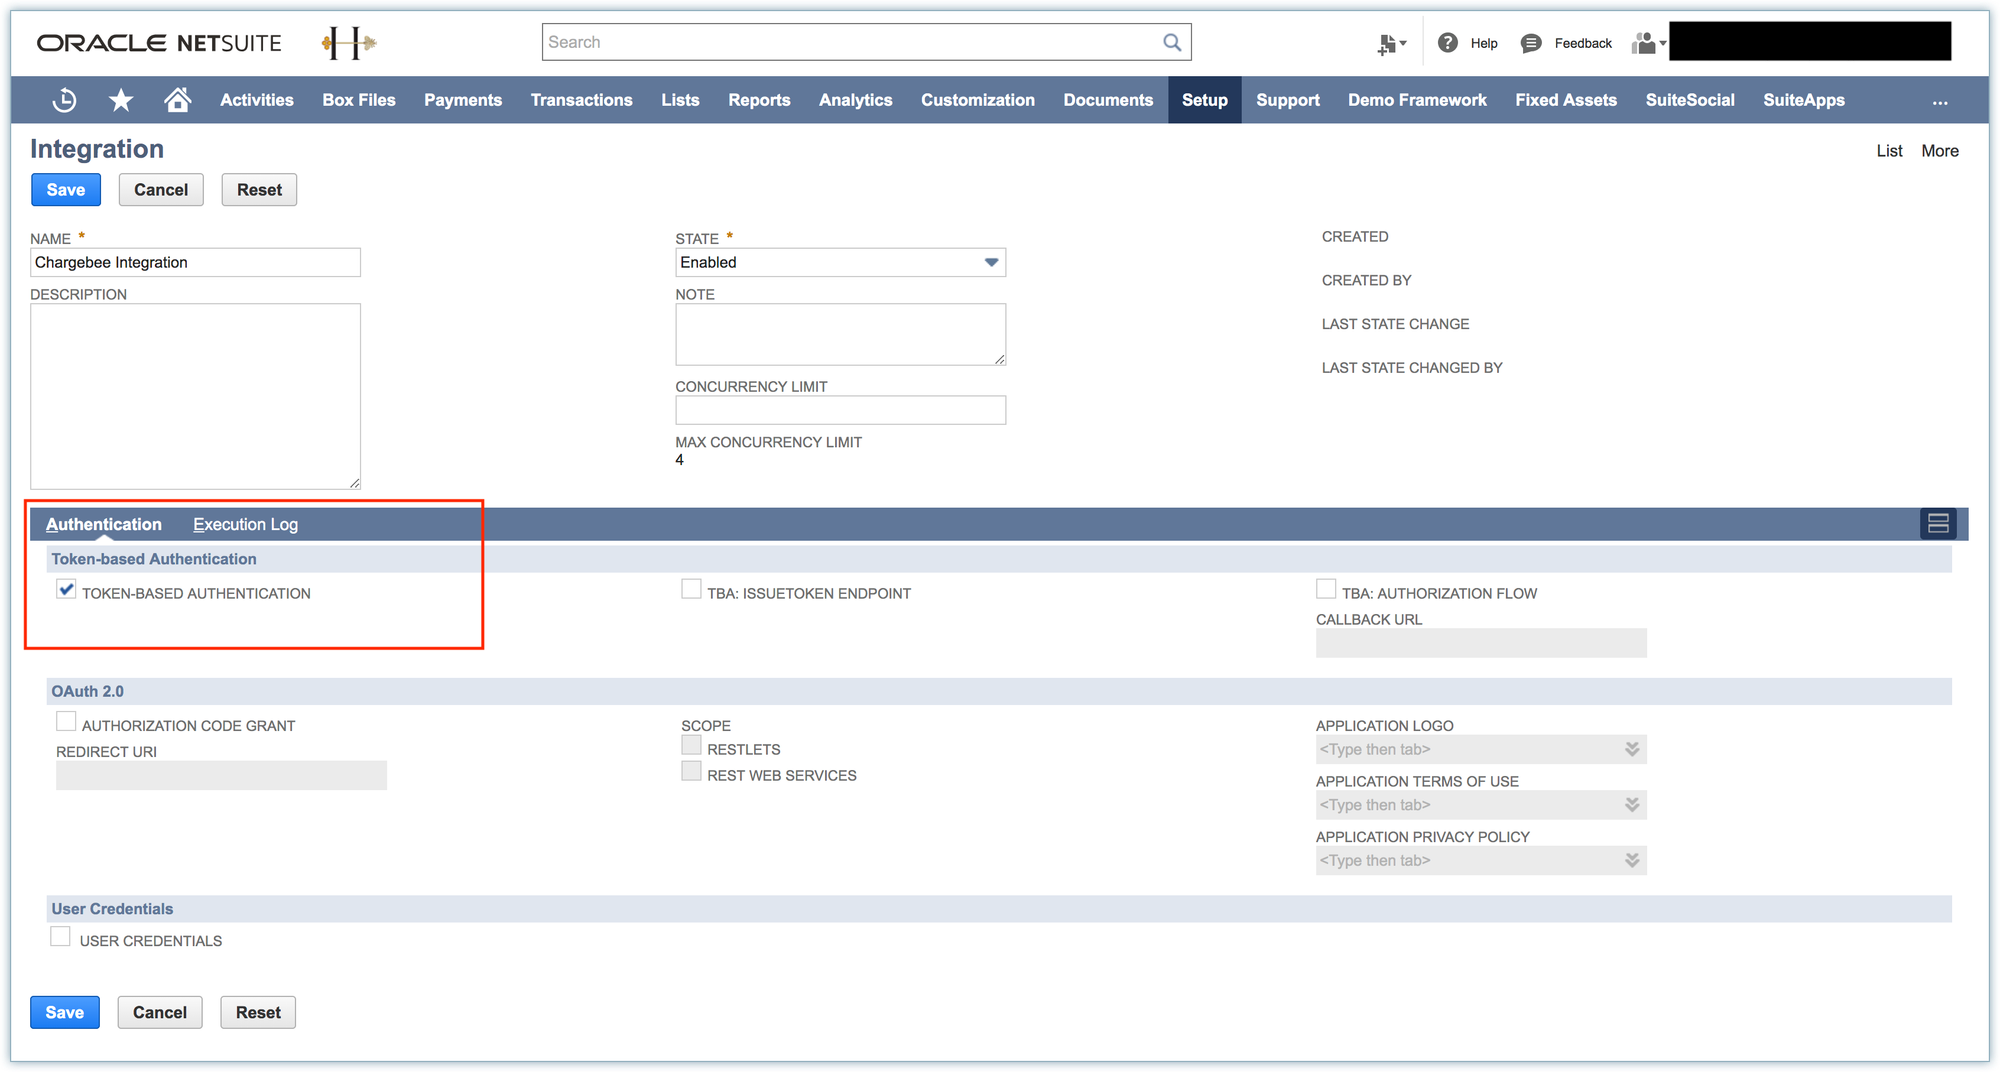
Task: Go to the Home house icon
Action: (x=178, y=100)
